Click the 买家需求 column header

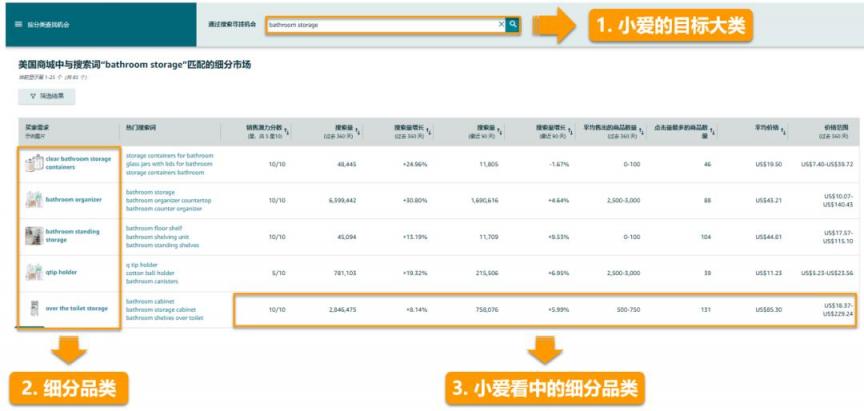point(35,127)
